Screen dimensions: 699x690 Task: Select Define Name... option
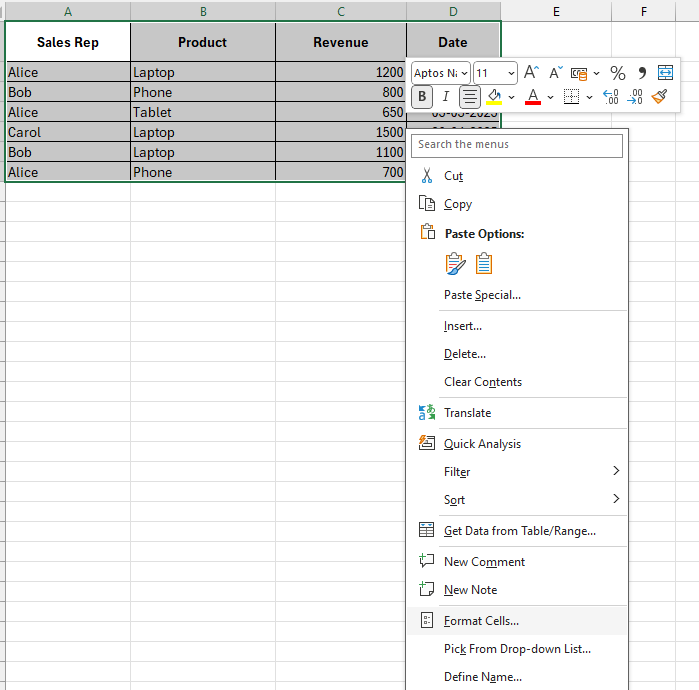pos(517,677)
